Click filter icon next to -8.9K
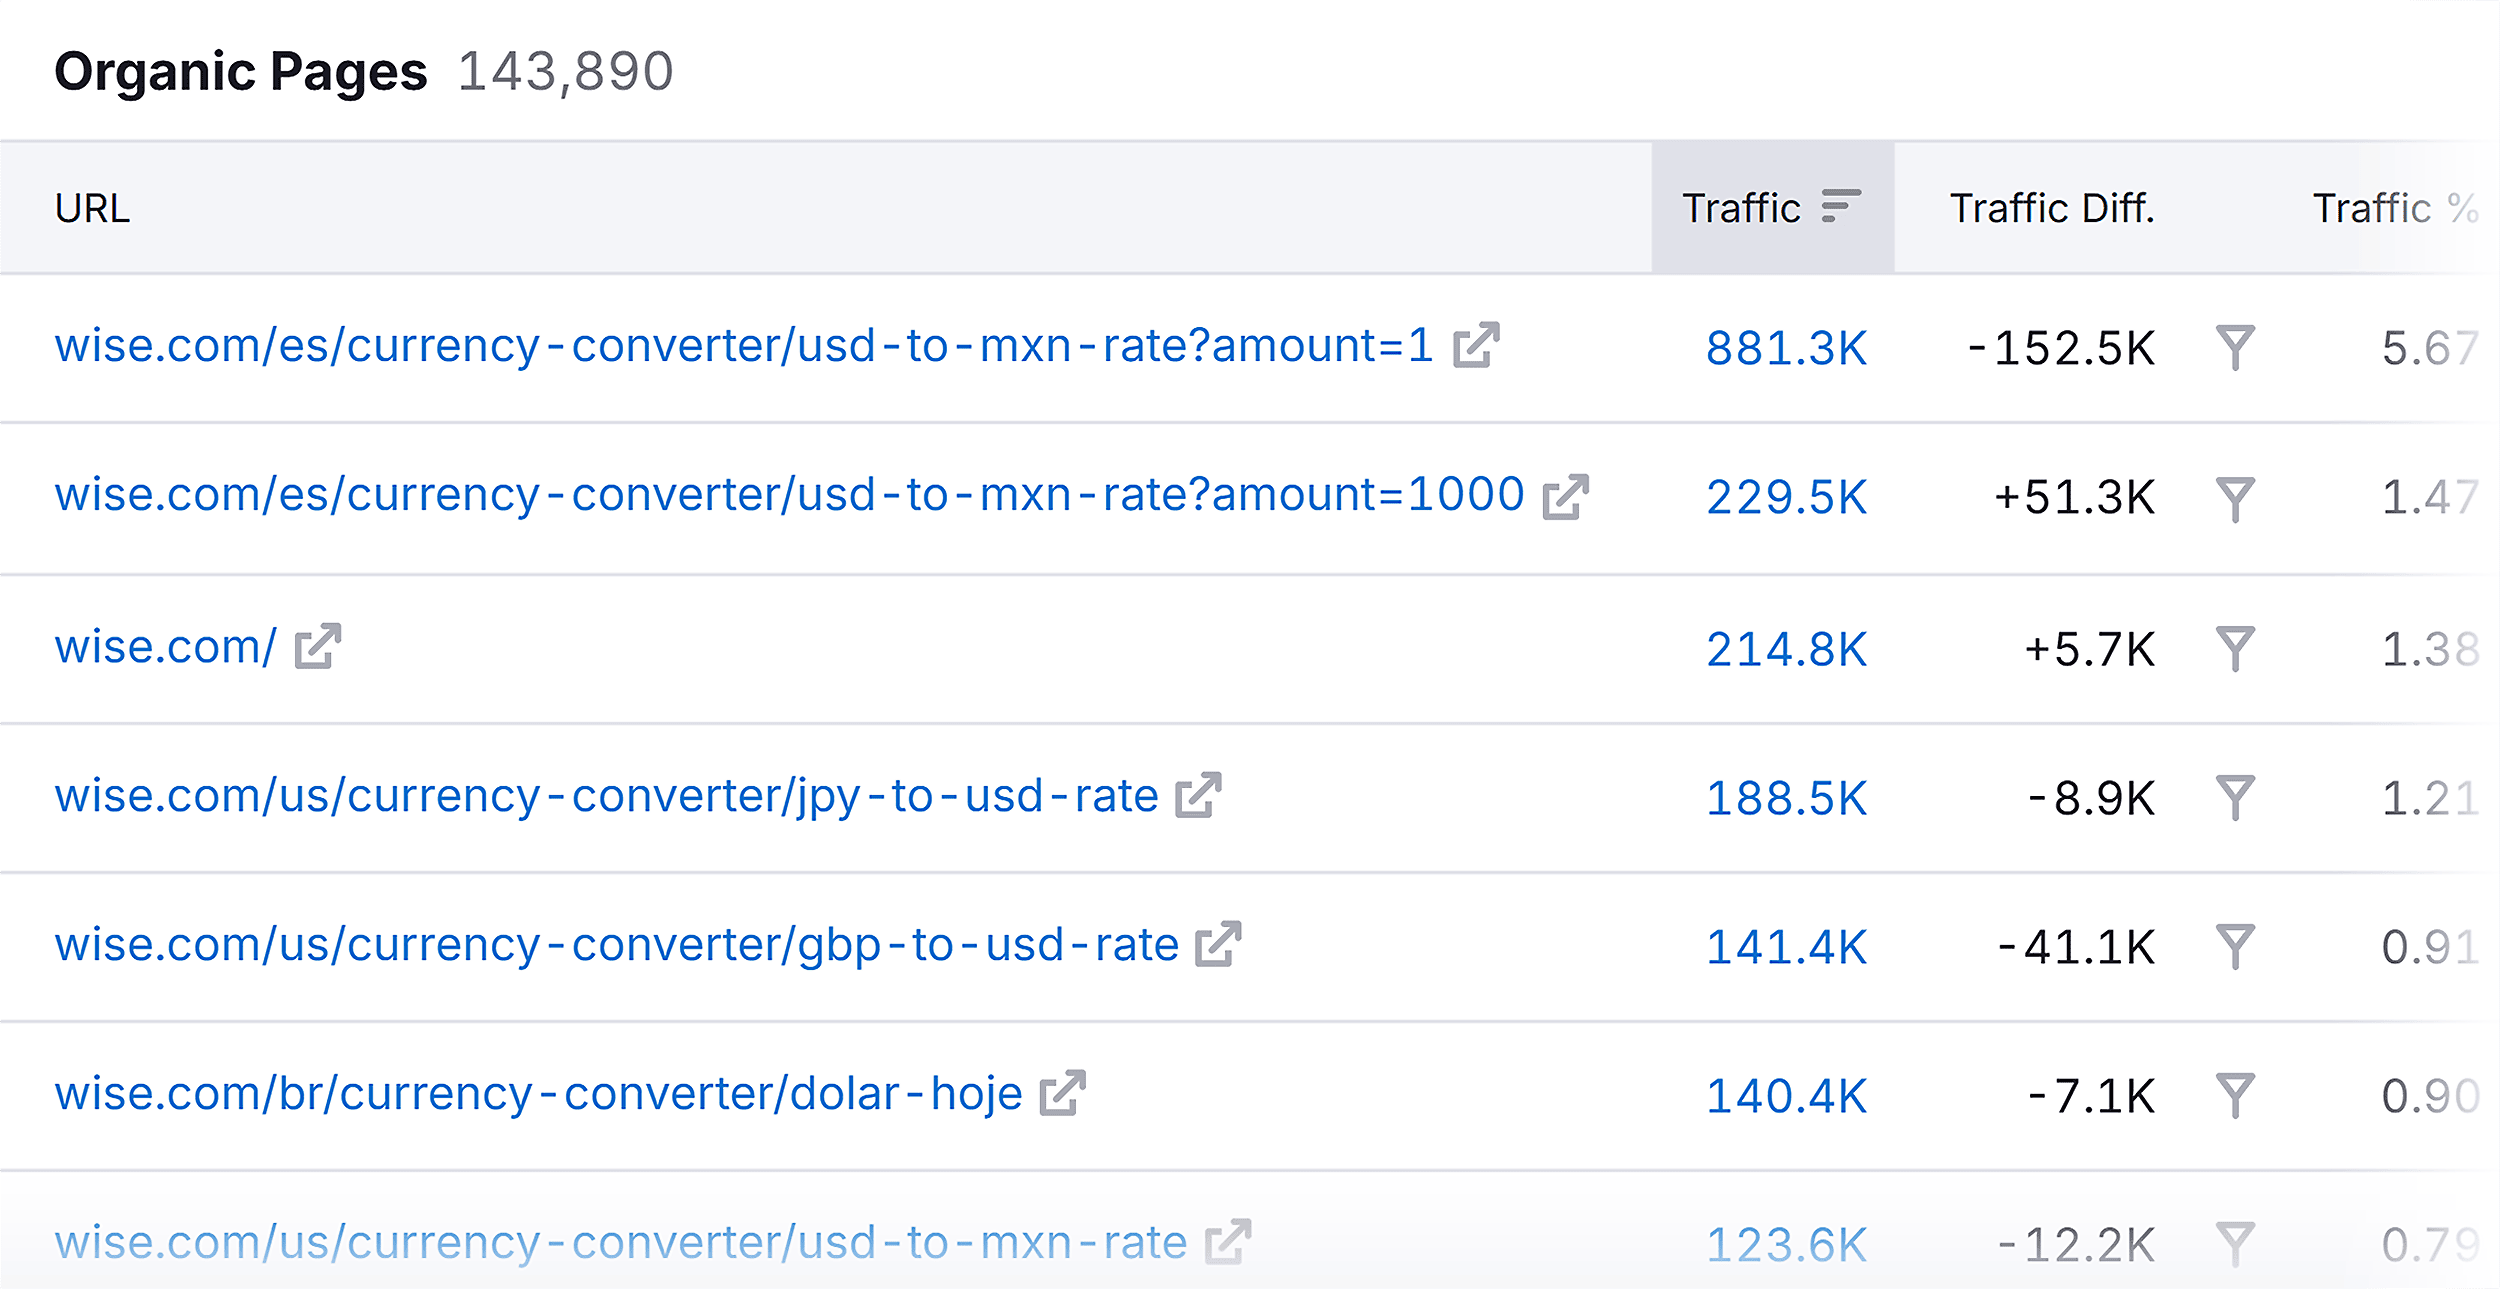2500x1289 pixels. [x=2235, y=797]
